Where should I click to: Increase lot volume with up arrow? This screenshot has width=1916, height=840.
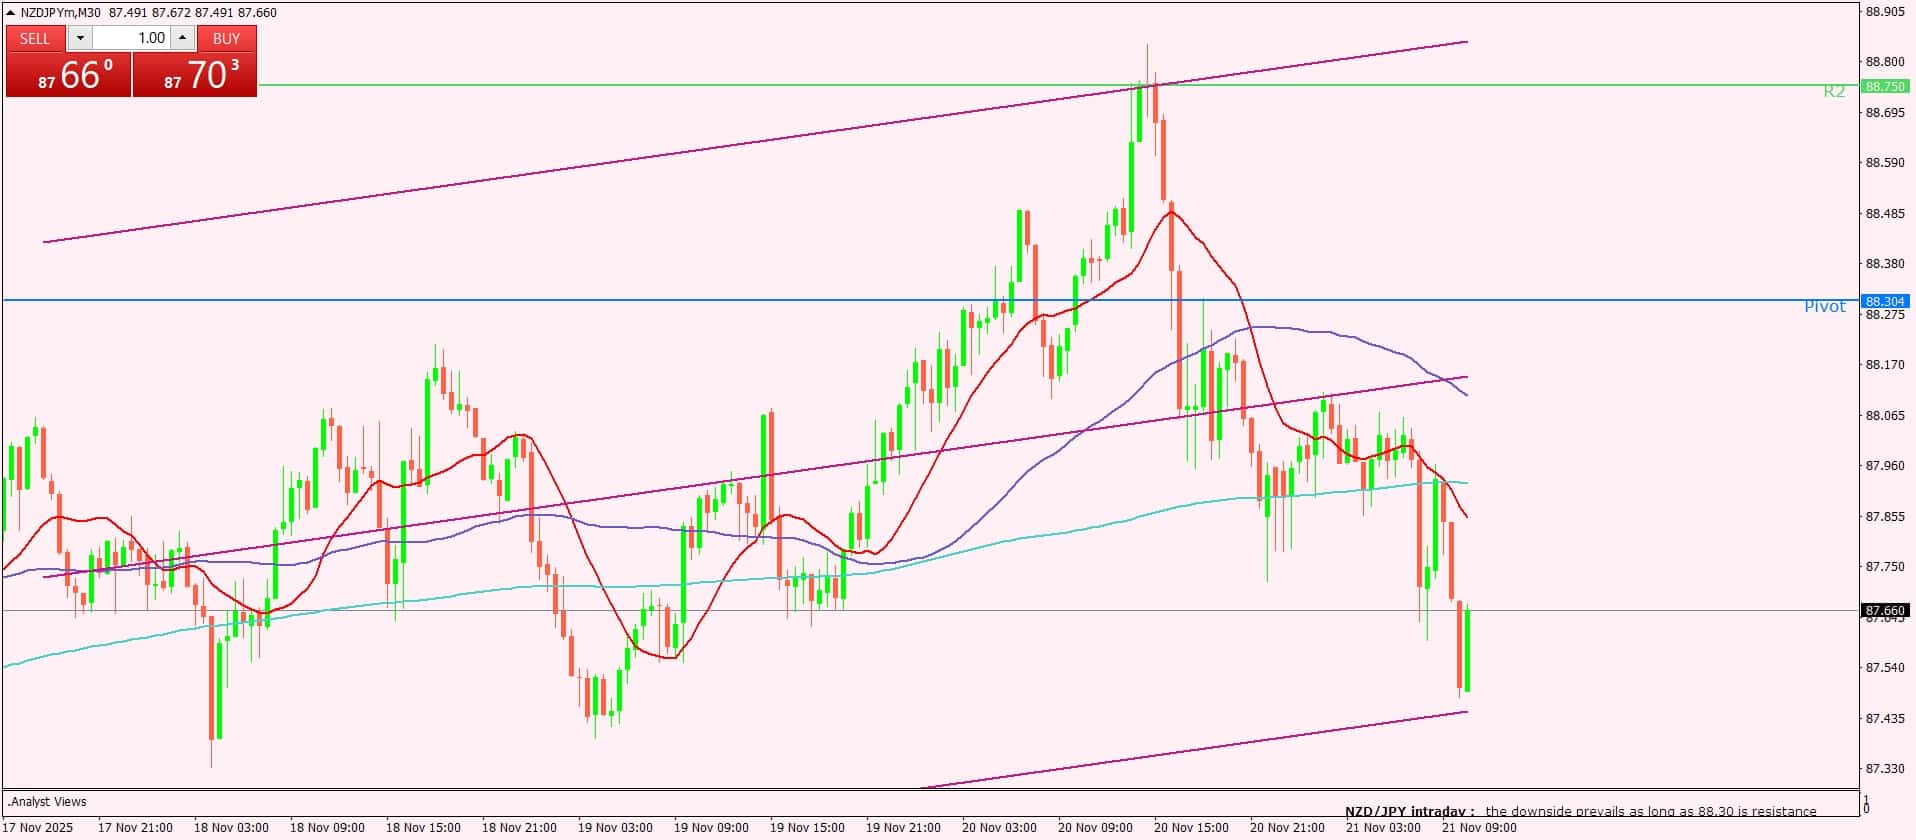coord(182,38)
